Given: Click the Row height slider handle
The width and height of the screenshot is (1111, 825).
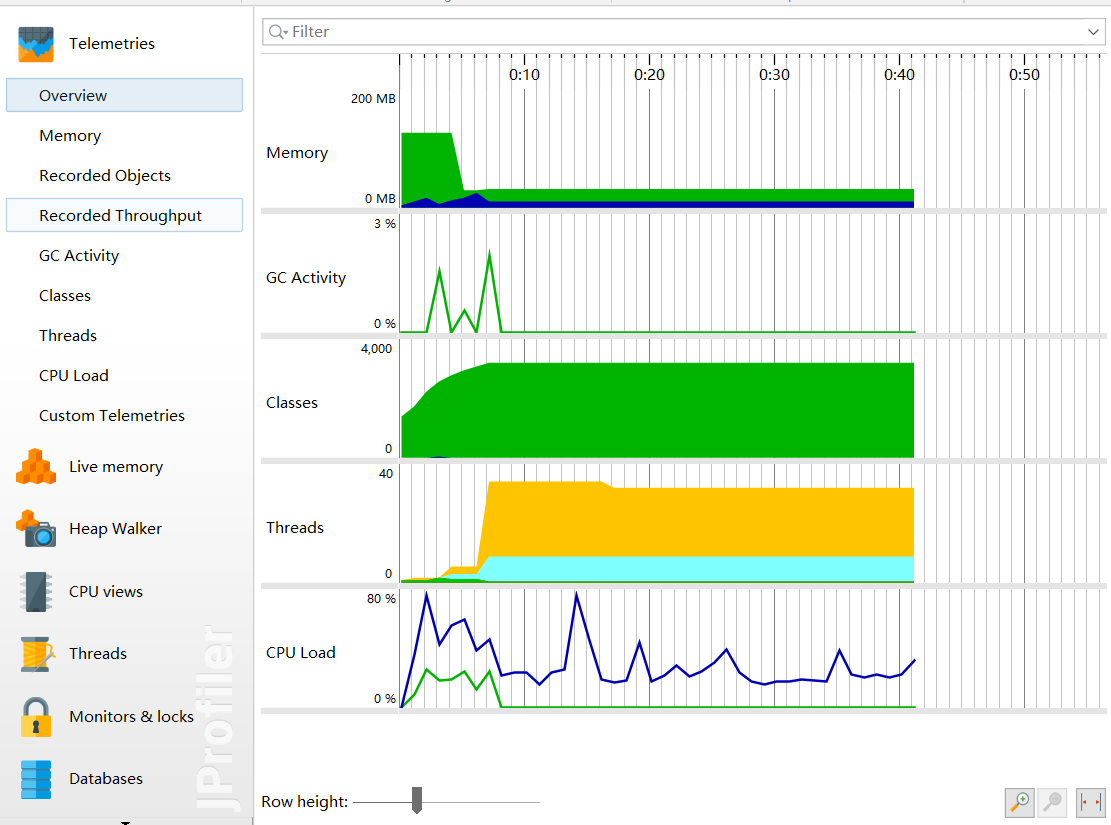Looking at the screenshot, I should coord(417,800).
